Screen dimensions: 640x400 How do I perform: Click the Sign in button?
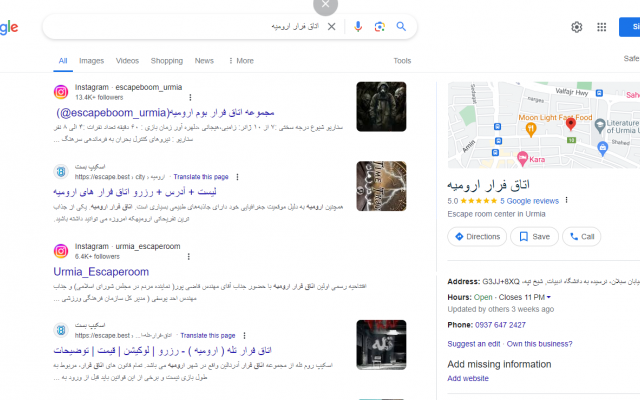click(629, 27)
